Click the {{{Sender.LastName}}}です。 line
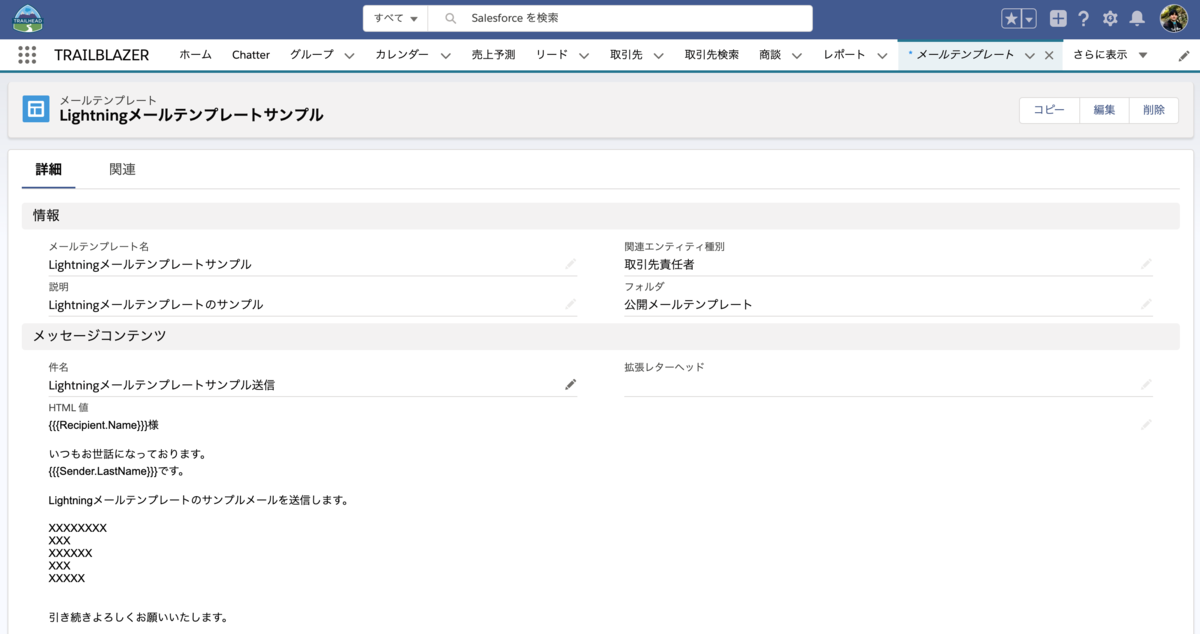Screen dimensions: 1200x634 coord(116,470)
